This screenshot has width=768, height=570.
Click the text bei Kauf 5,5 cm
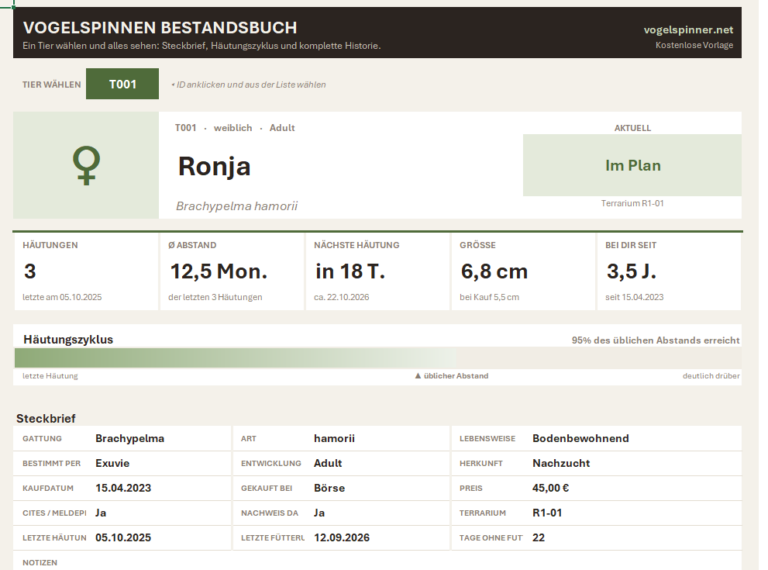tap(489, 297)
